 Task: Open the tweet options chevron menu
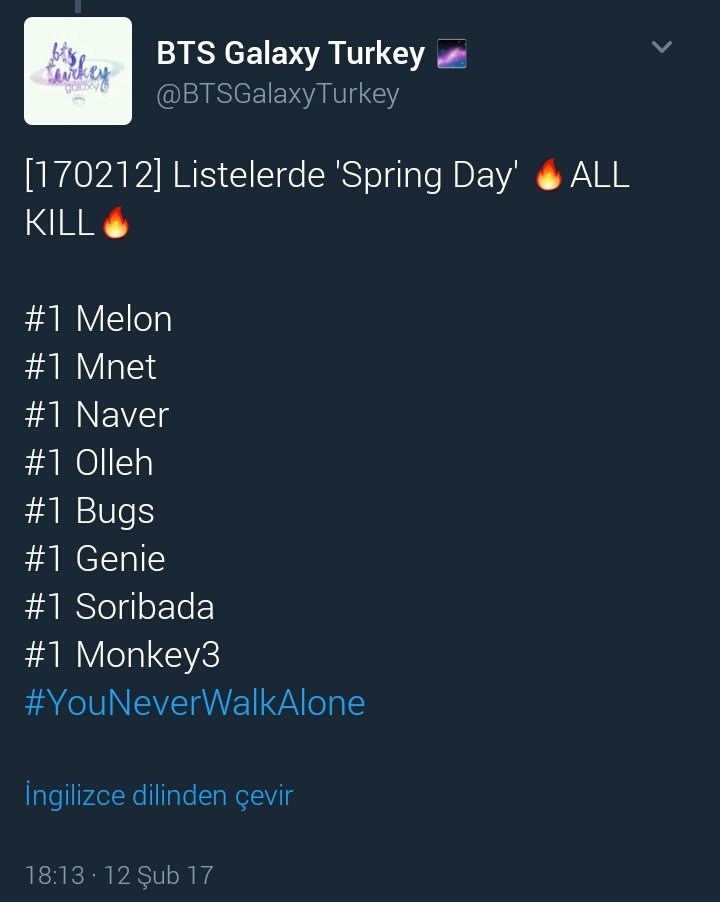[x=661, y=47]
